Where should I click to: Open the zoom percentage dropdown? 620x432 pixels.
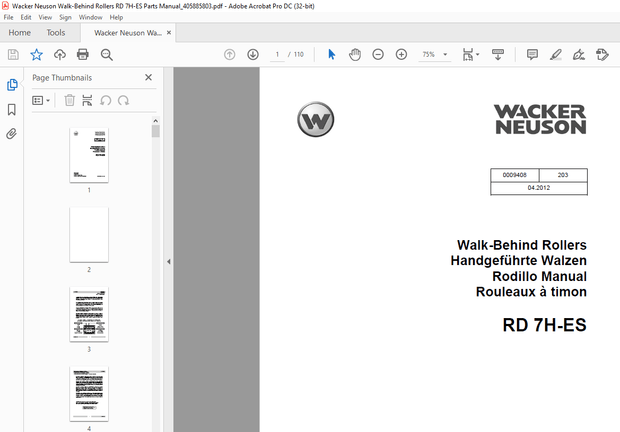(445, 55)
